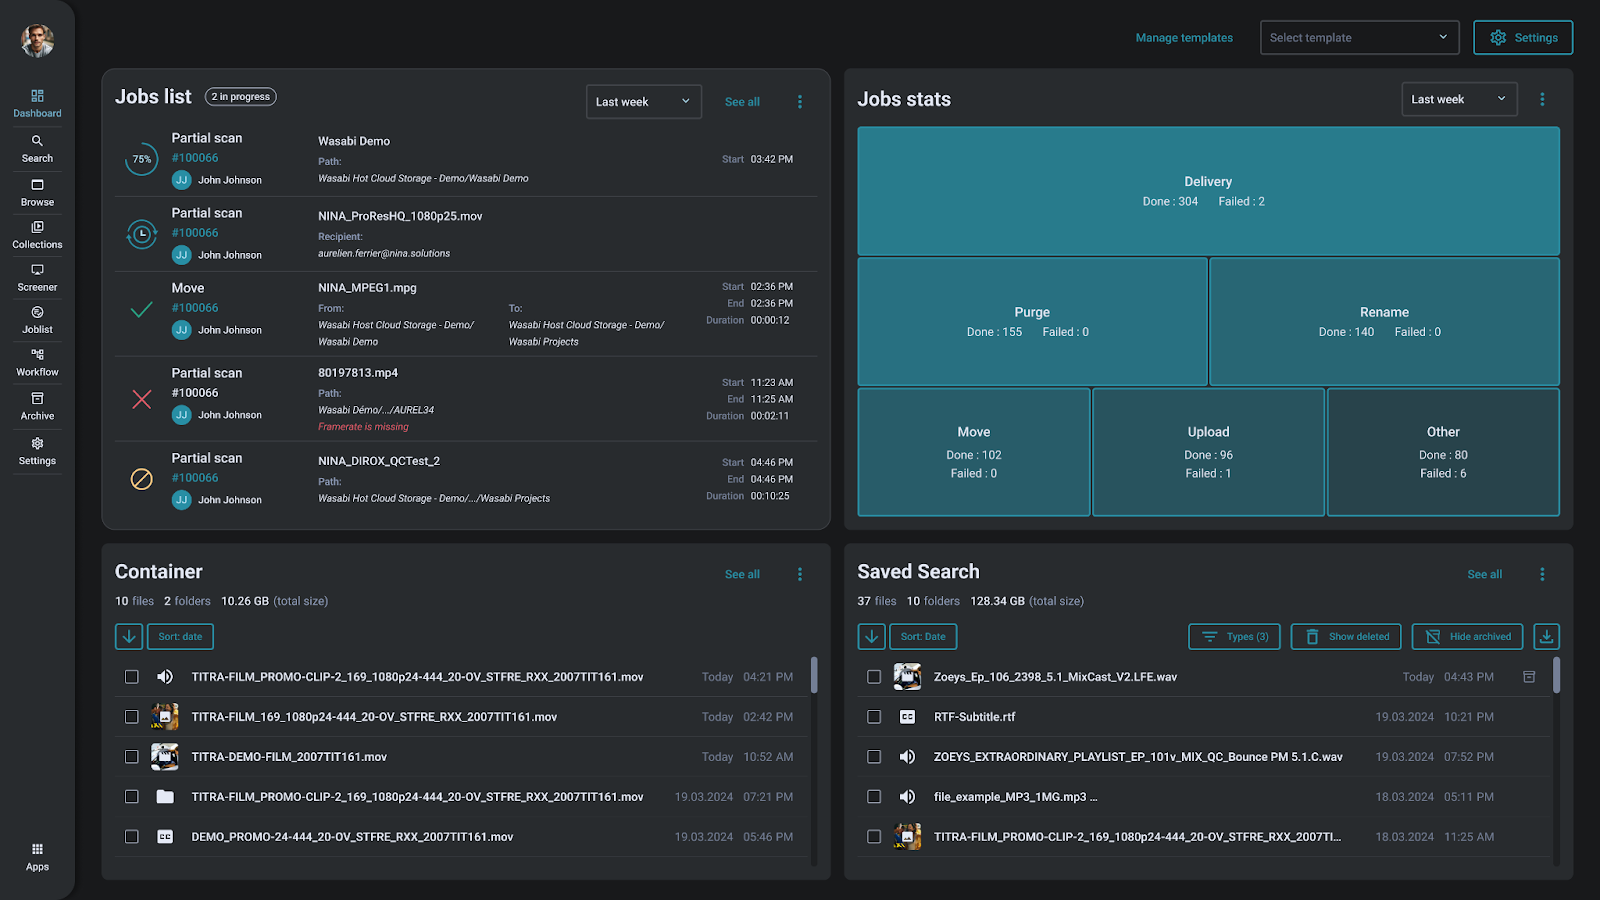Image resolution: width=1600 pixels, height=900 pixels.
Task: Go to Joblist in sidebar
Action: [x=37, y=314]
